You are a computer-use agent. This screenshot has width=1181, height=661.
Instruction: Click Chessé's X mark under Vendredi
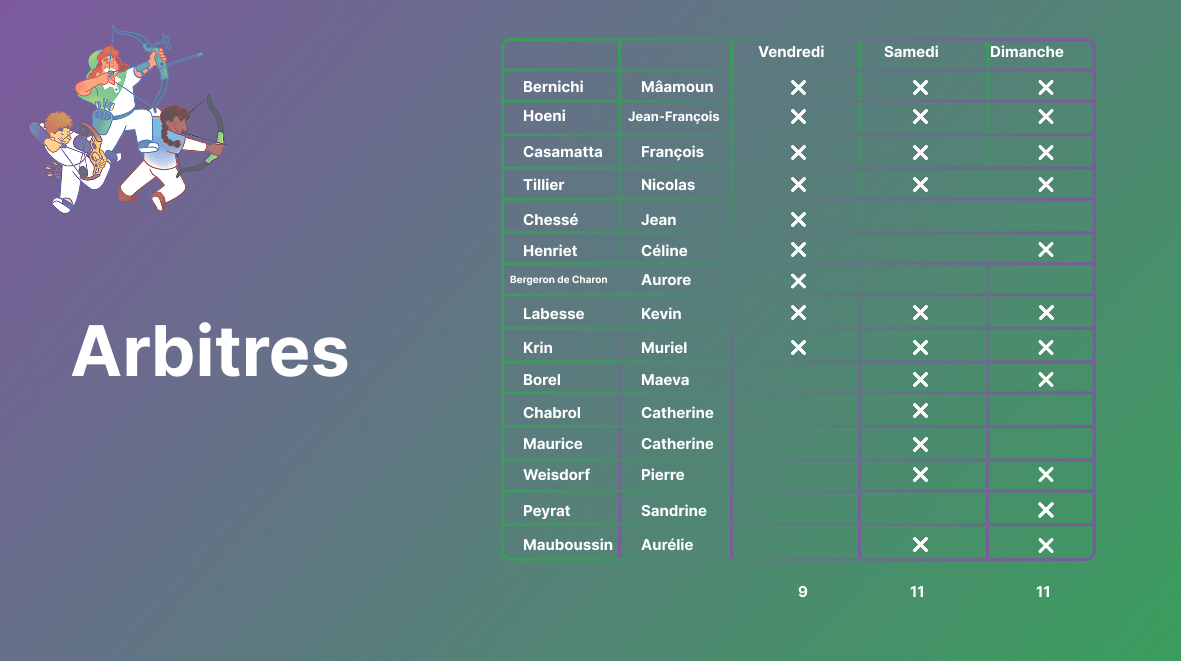[798, 220]
